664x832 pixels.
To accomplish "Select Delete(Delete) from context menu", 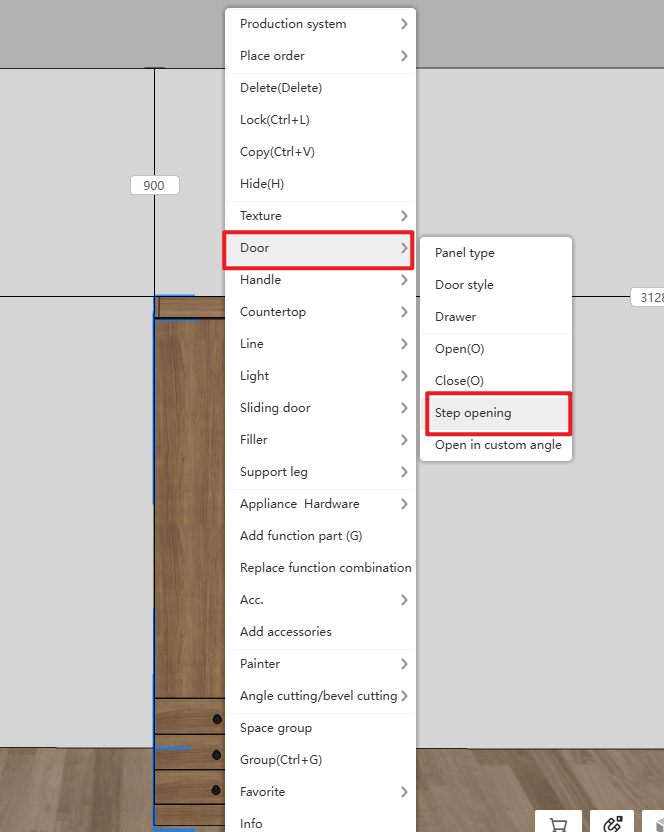I will point(281,88).
